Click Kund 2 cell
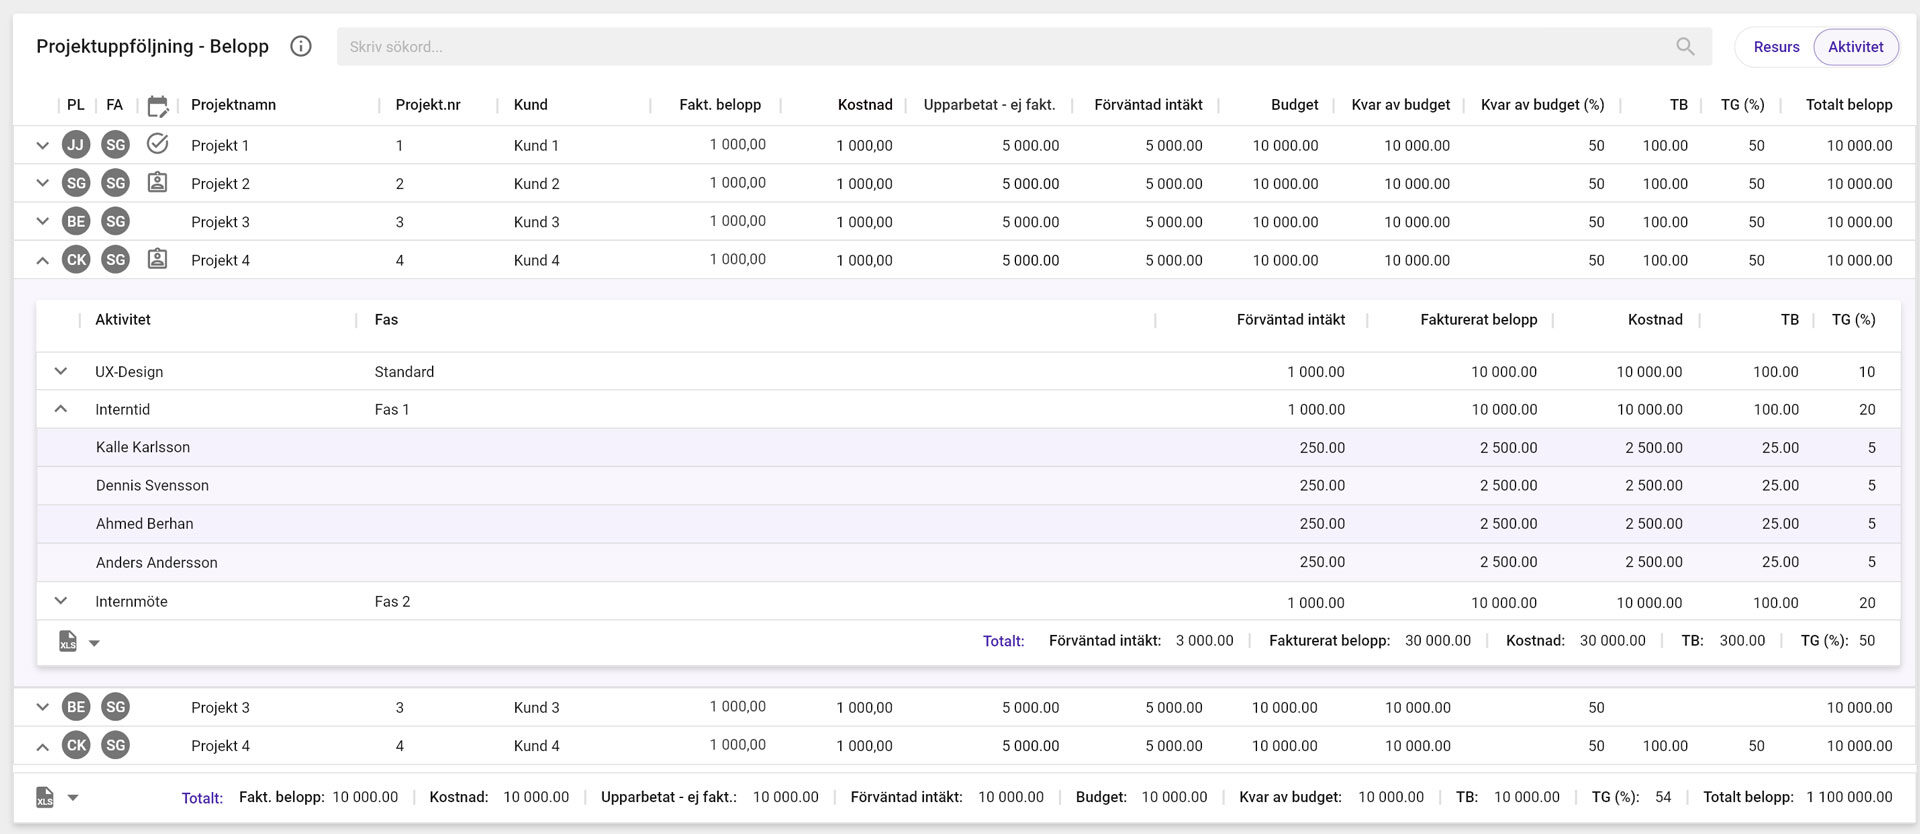 pos(536,184)
